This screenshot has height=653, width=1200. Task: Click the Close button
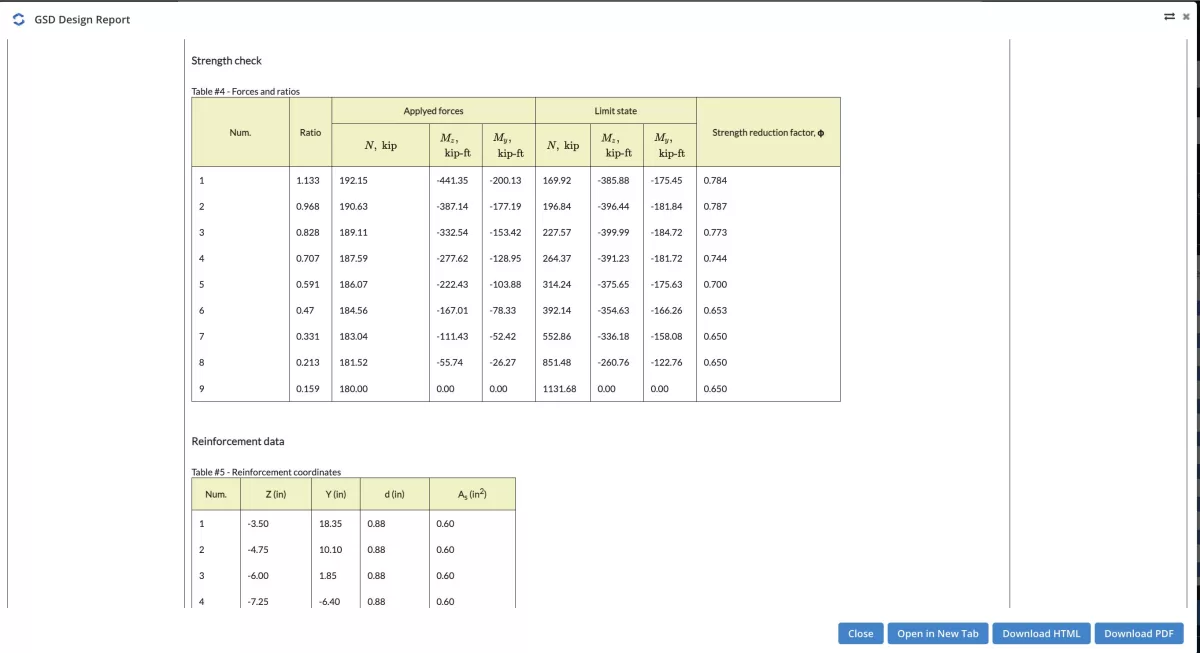coord(860,633)
